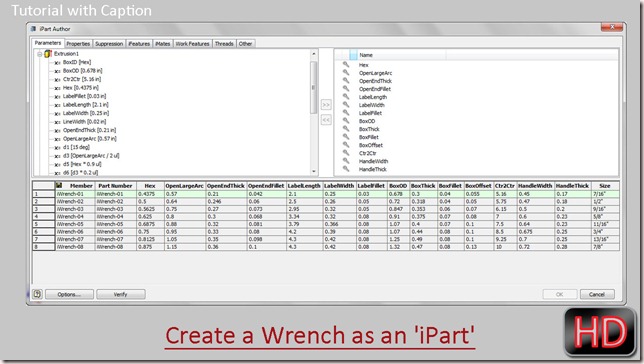Click key icon next to BoxOD
The width and height of the screenshot is (644, 364).
coord(346,121)
